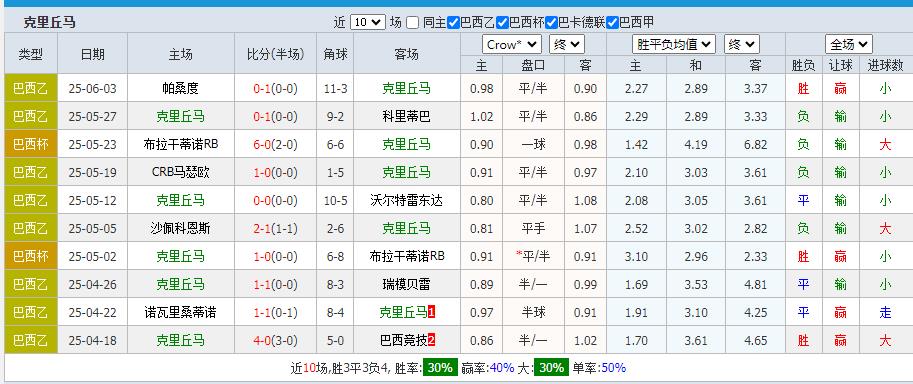Click the 客场 column header

406,54
